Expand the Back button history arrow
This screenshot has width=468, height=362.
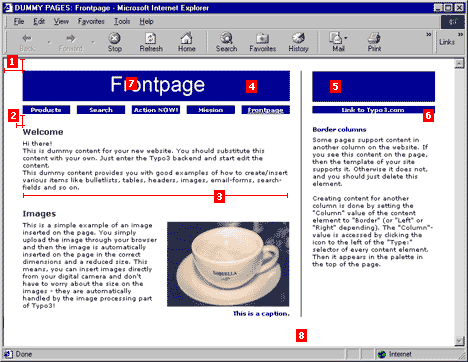[x=49, y=42]
